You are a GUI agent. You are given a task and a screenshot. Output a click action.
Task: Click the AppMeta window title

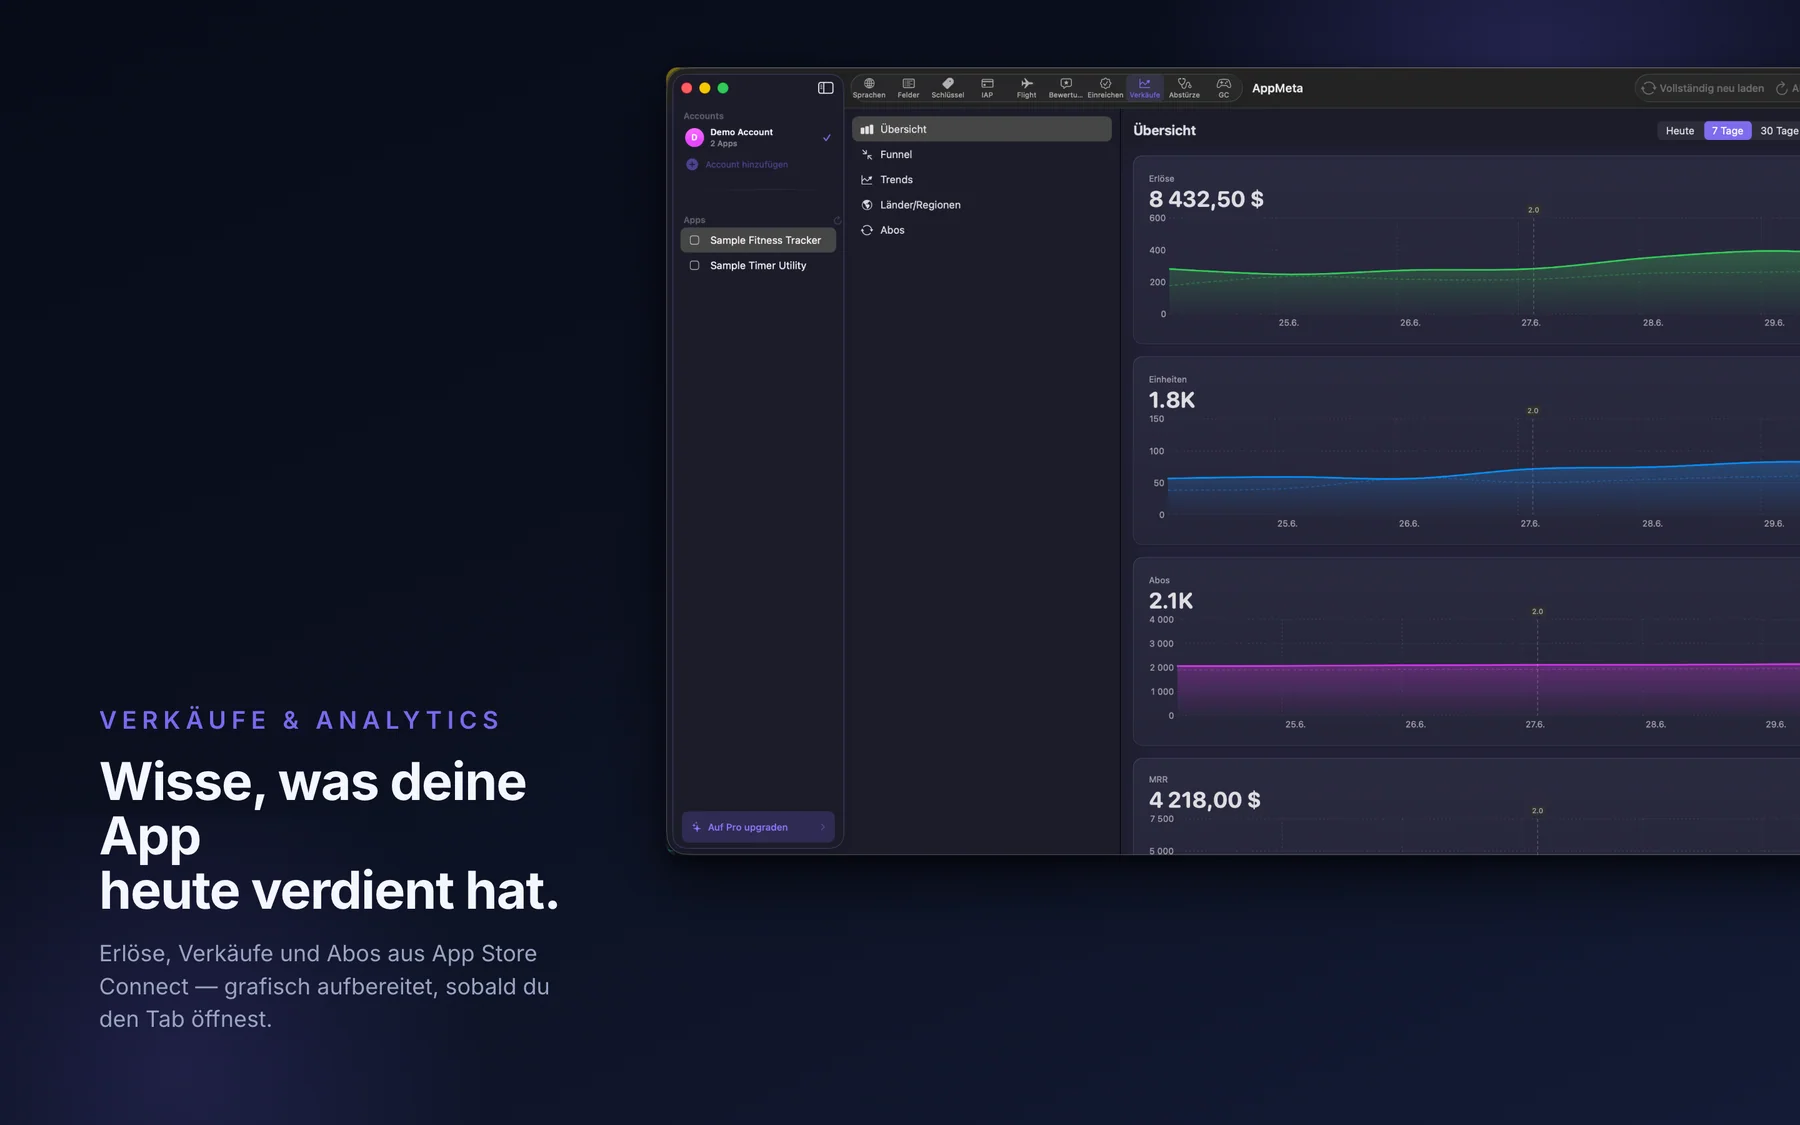click(1277, 88)
